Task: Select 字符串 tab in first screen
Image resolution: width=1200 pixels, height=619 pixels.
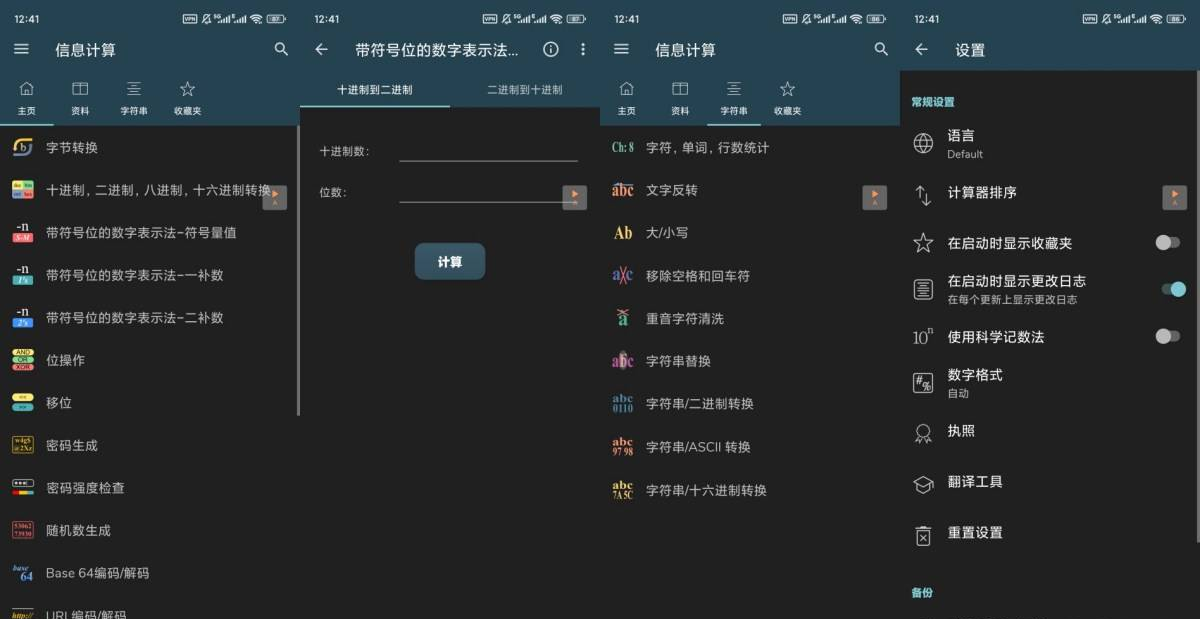Action: (134, 98)
